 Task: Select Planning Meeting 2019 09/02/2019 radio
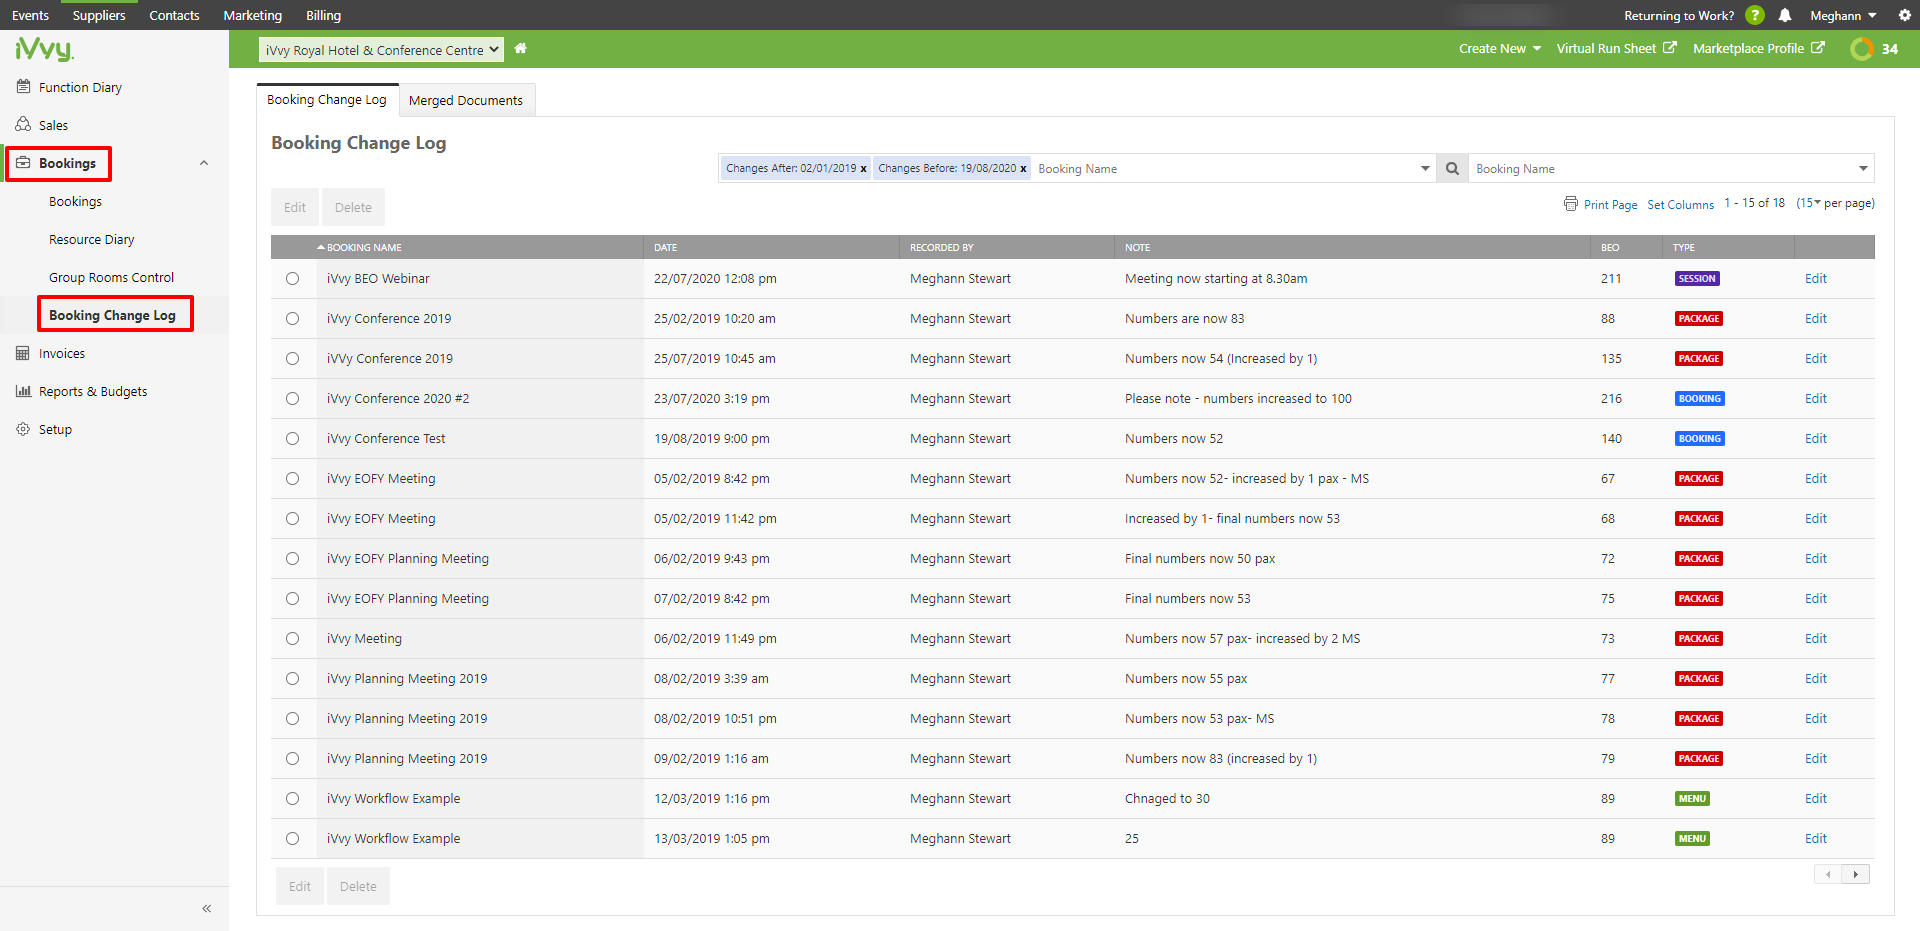point(292,759)
